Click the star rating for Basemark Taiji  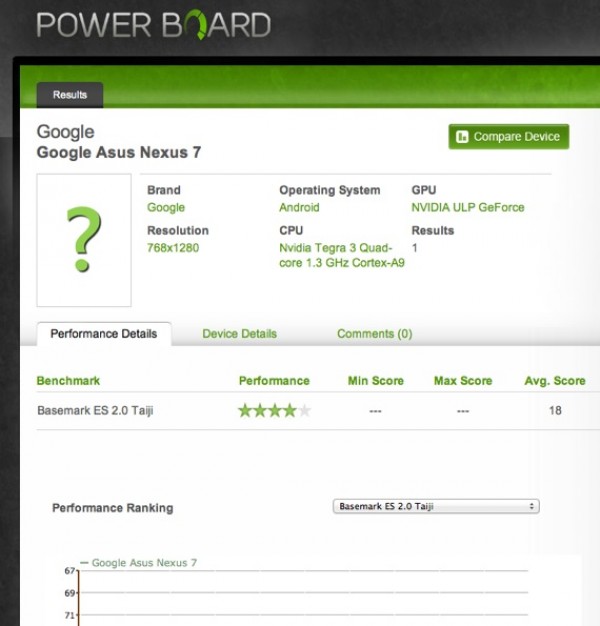274,410
